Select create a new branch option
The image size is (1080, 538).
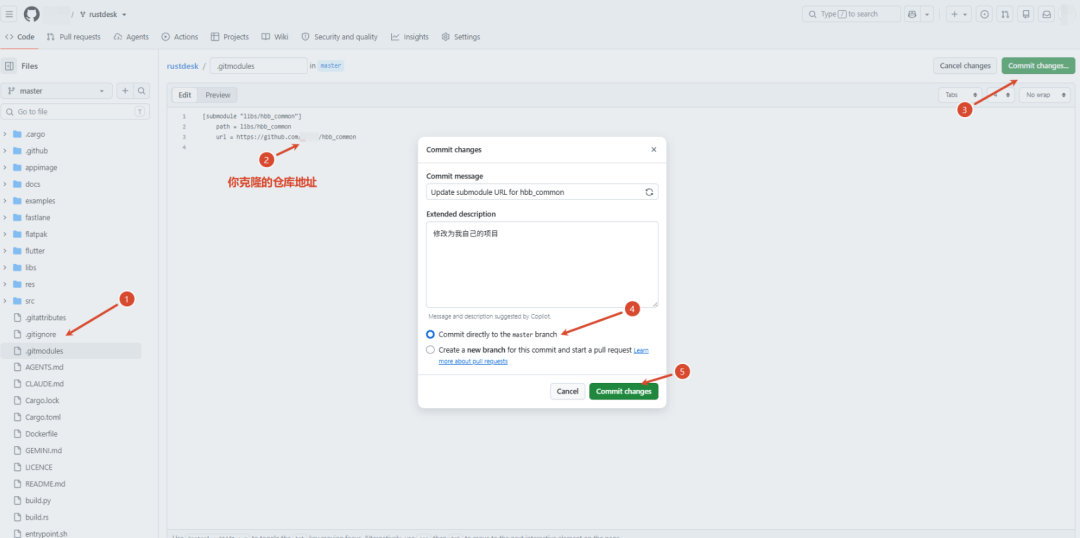[x=430, y=350]
